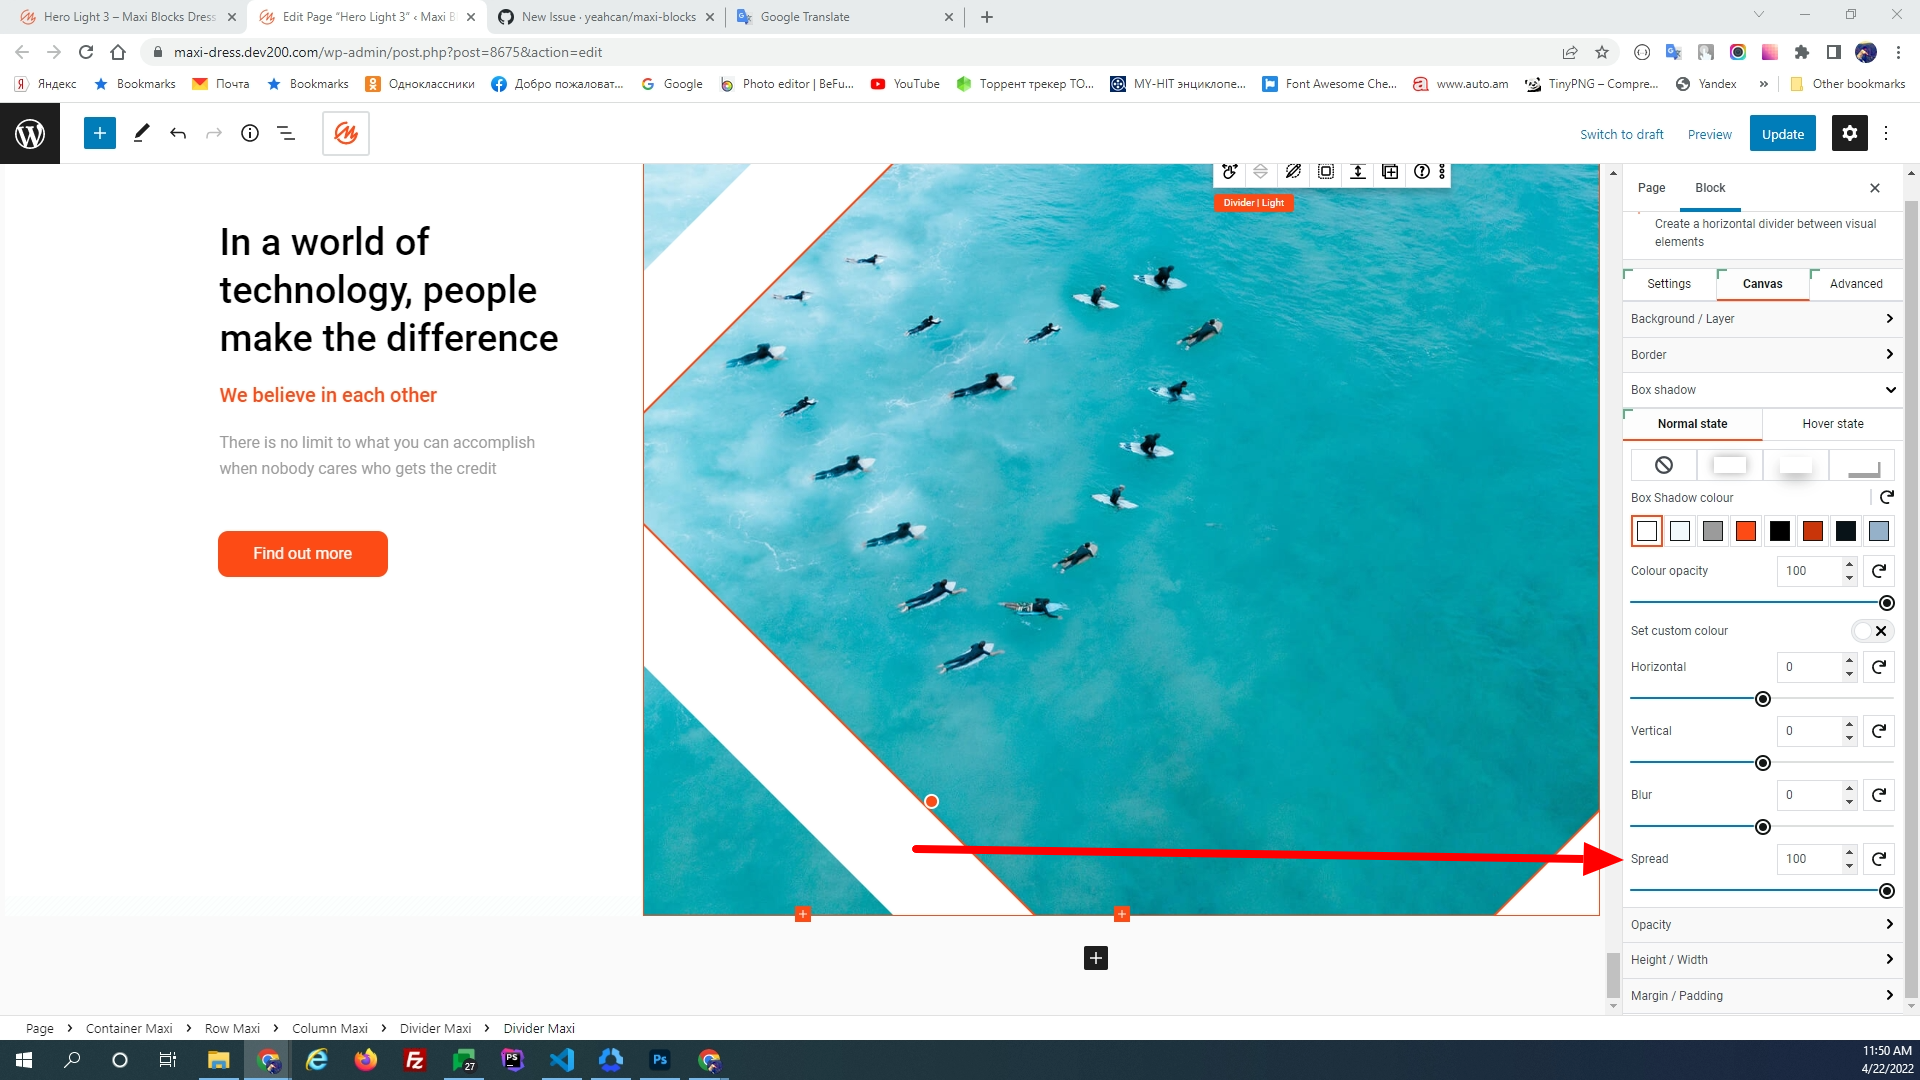Switch to the Advanced tab
Image resolution: width=1920 pixels, height=1080 pixels.
click(1856, 284)
